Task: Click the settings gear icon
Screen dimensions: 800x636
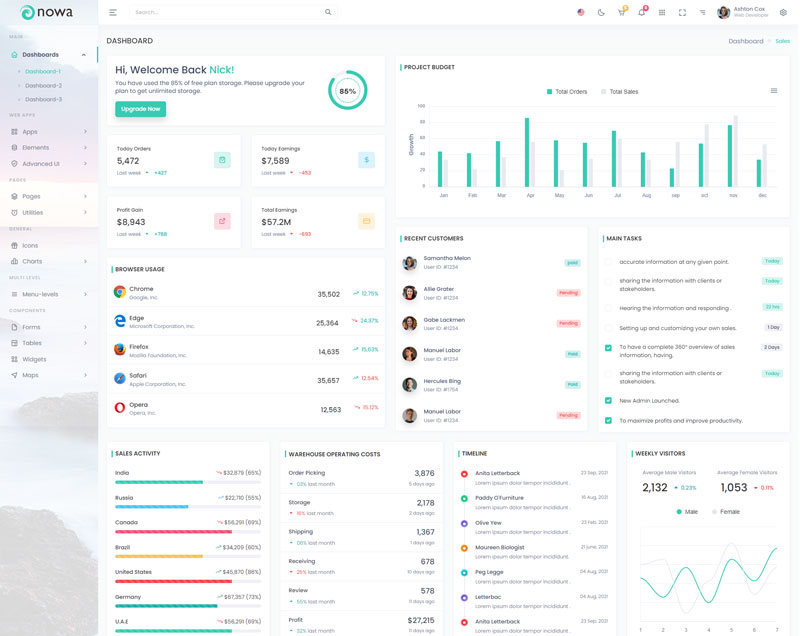Action: click(x=783, y=12)
